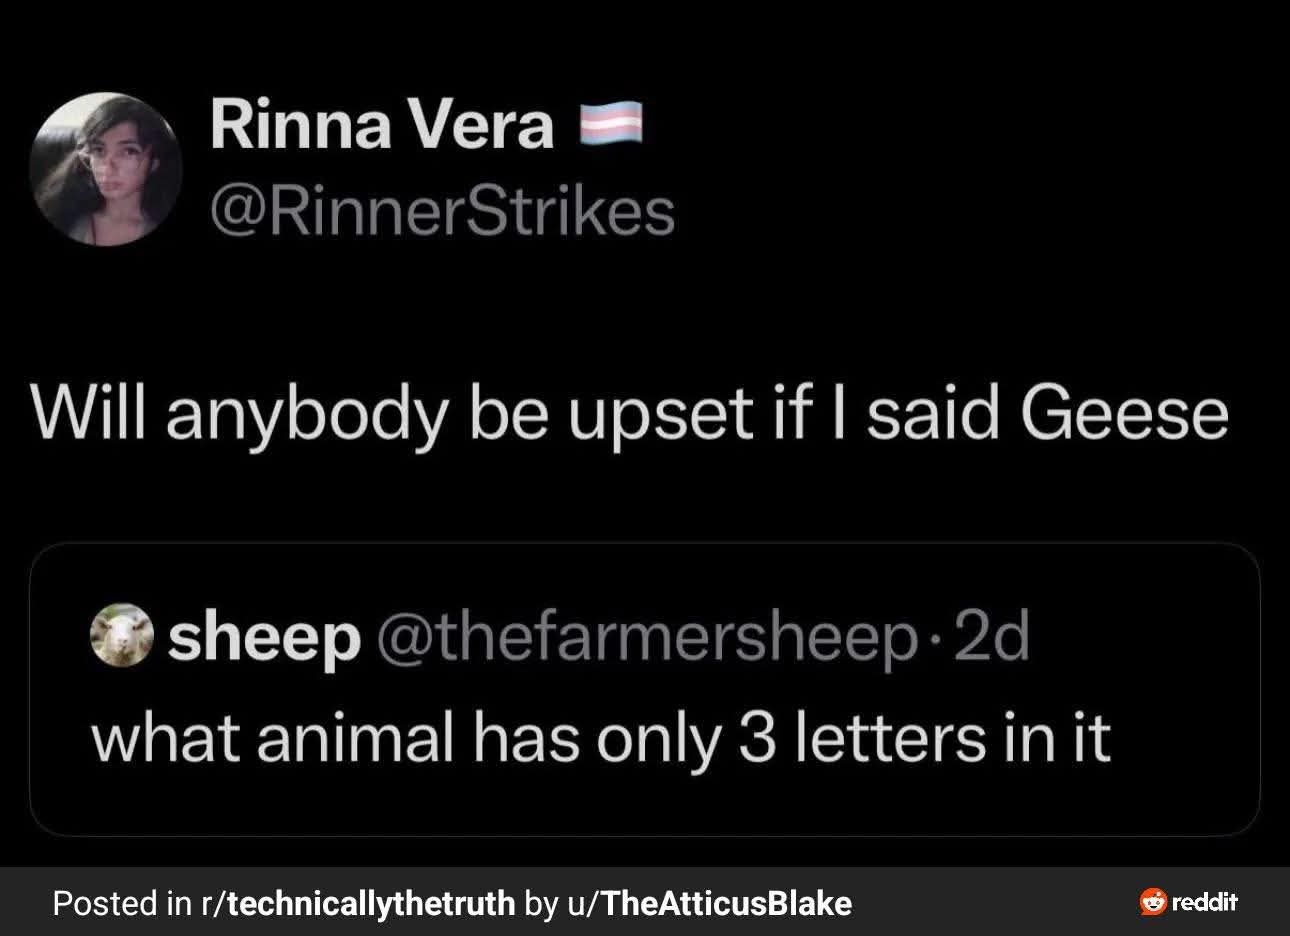Viewport: 1290px width, 936px height.
Task: Click the Reddit Snoo logo icon
Action: pos(1153,902)
